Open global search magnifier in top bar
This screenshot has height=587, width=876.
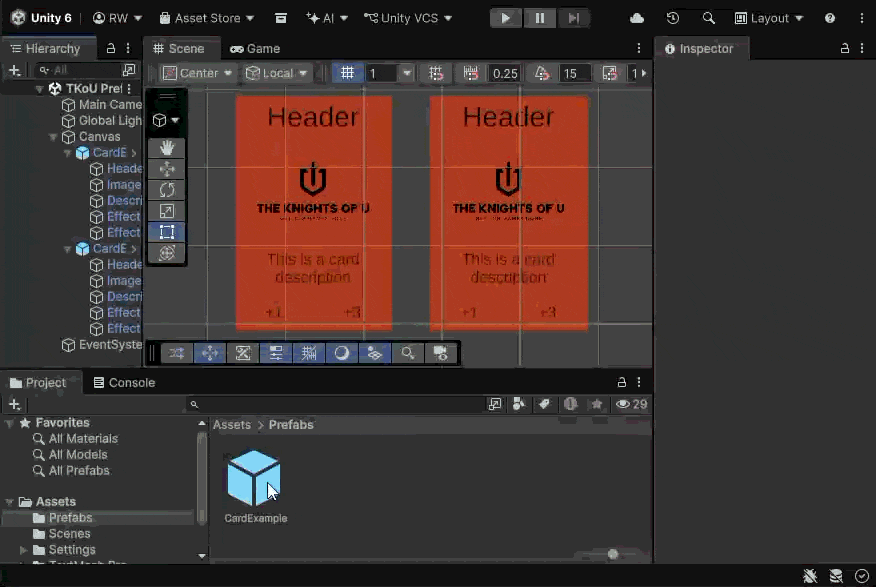[708, 18]
